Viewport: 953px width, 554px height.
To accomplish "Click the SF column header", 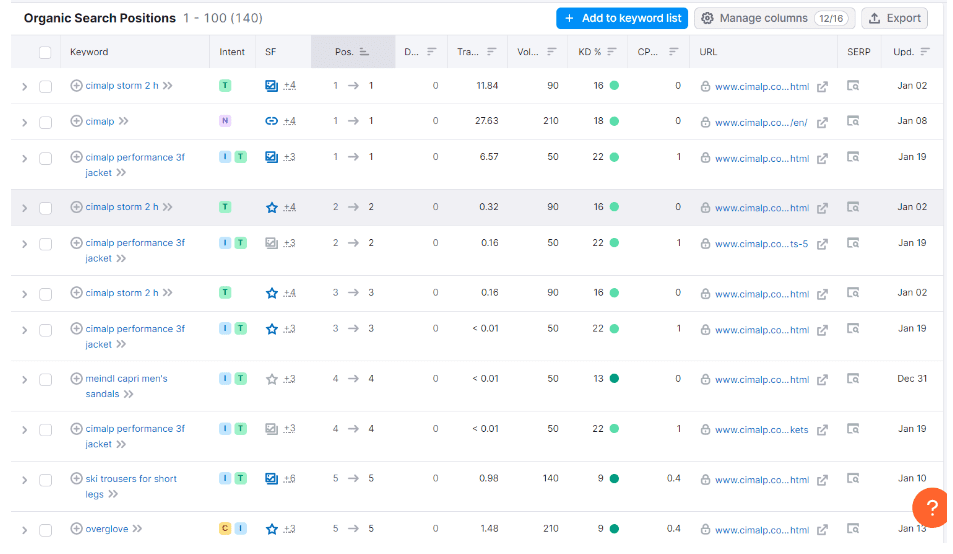I will (270, 52).
